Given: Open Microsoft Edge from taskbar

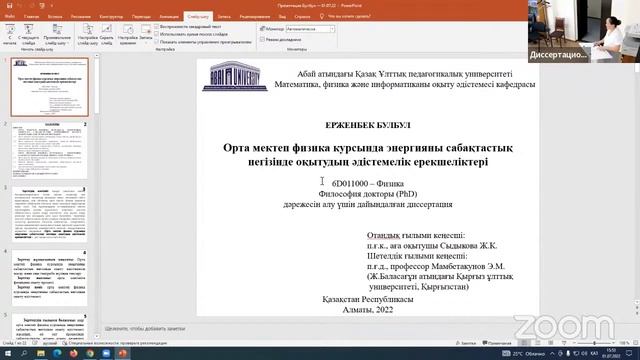Looking at the screenshot, I should click(57, 353).
